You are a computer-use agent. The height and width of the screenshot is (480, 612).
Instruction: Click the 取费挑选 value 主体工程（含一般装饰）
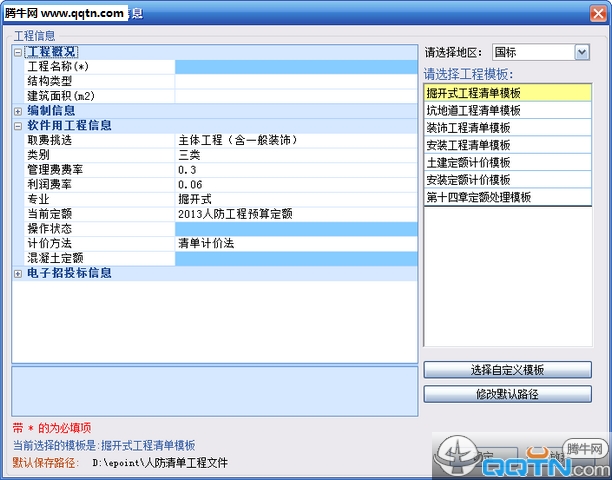[x=296, y=140]
